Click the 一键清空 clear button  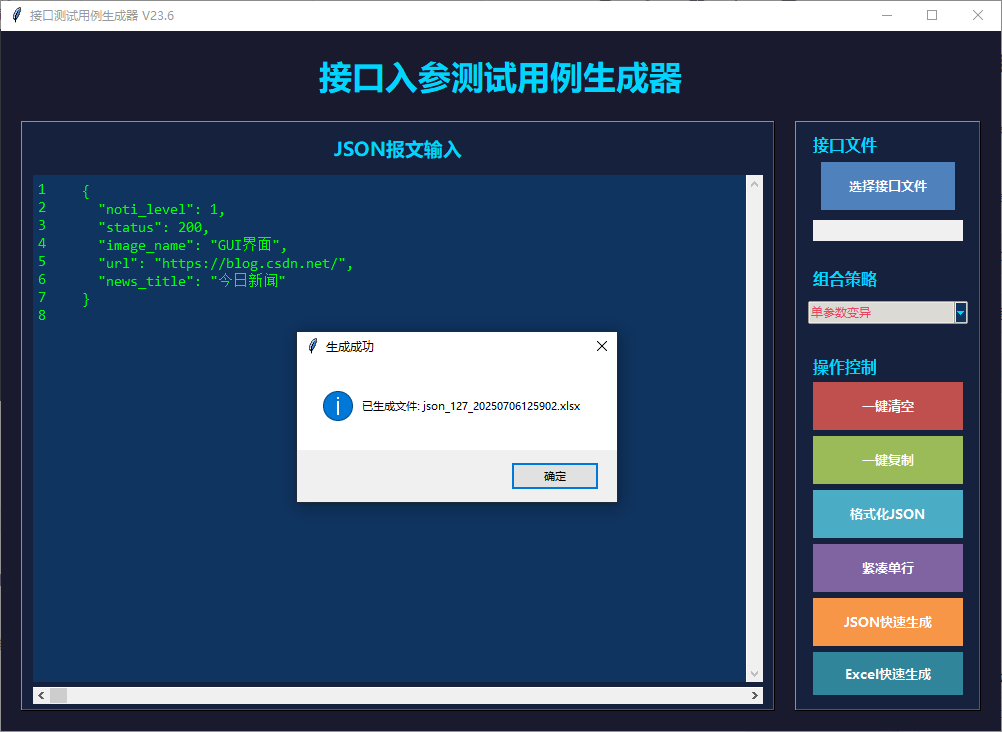coord(887,406)
